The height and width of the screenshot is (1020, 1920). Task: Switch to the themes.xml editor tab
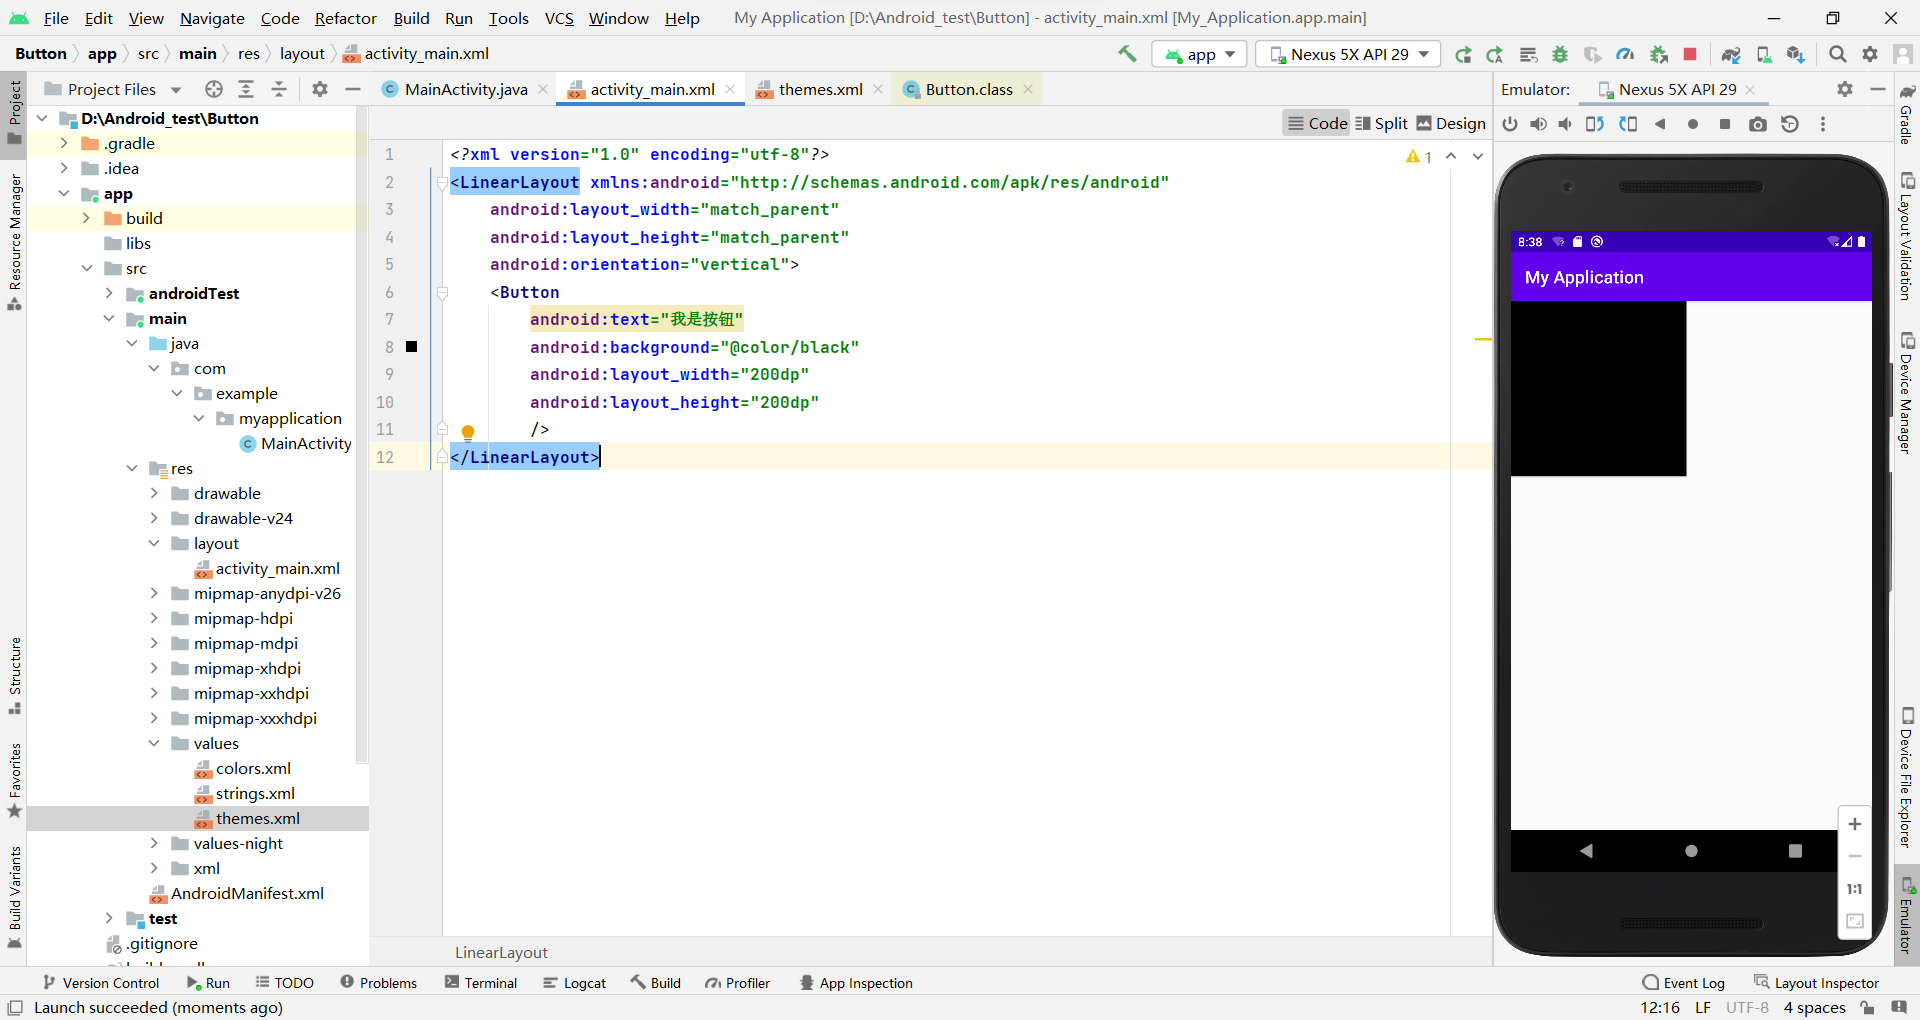pos(818,89)
